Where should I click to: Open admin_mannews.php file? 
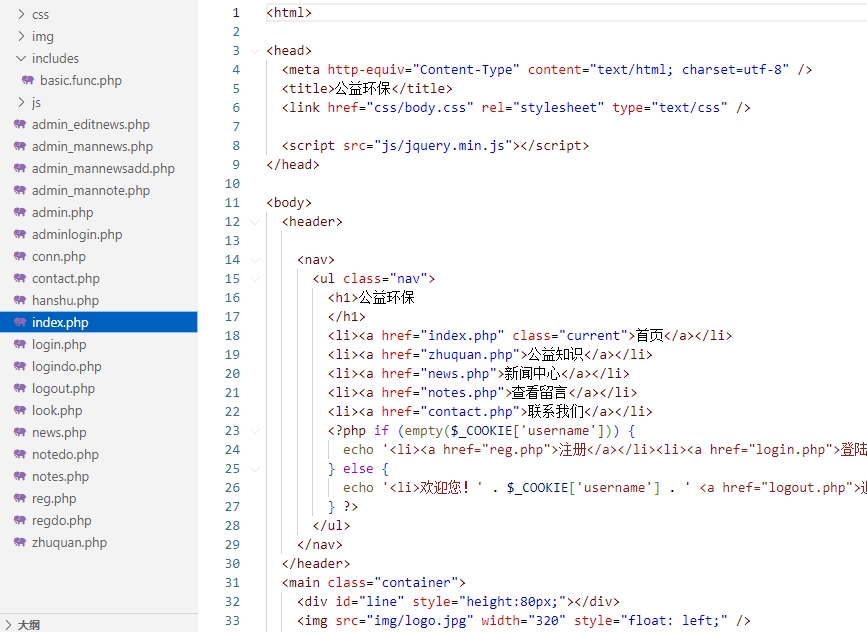click(92, 147)
